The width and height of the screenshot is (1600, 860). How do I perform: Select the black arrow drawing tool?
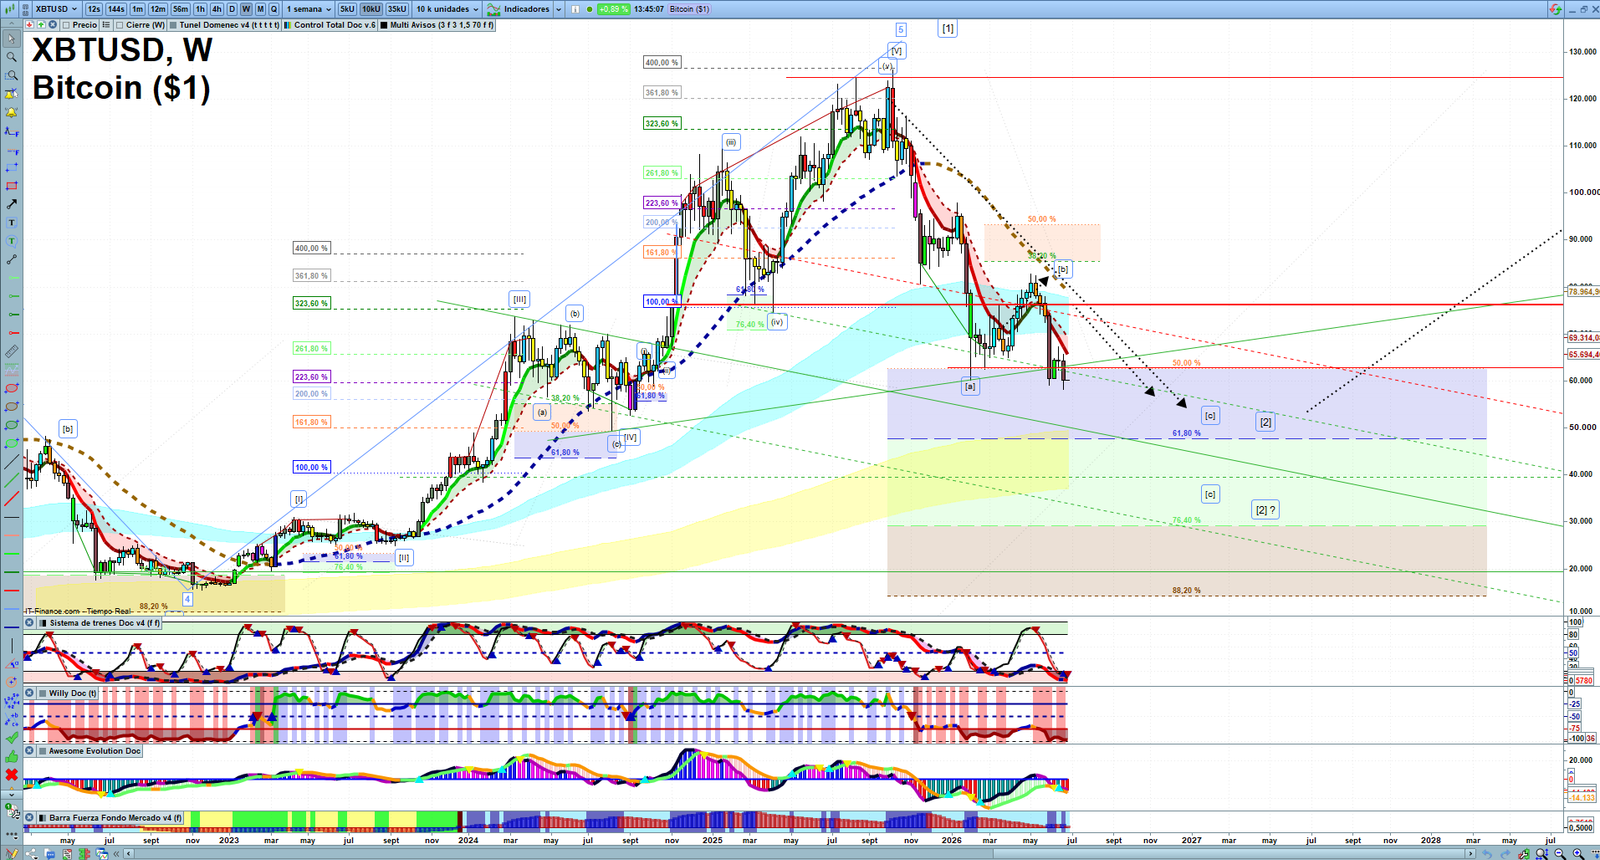(x=12, y=204)
